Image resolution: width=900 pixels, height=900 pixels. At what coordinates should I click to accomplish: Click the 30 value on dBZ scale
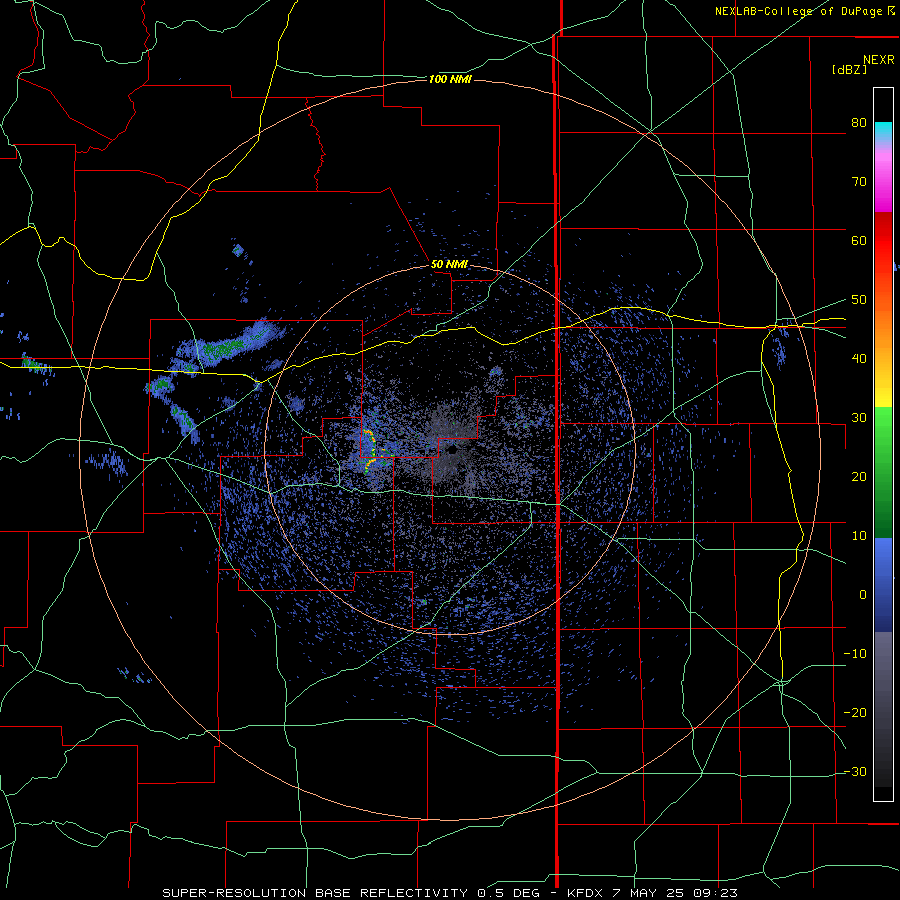859,418
